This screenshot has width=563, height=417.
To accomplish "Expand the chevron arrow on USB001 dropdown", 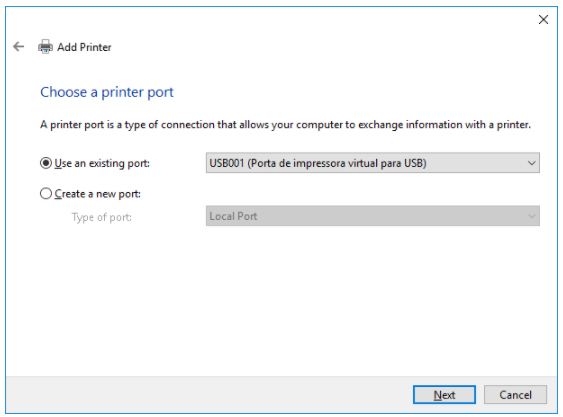I will [531, 163].
